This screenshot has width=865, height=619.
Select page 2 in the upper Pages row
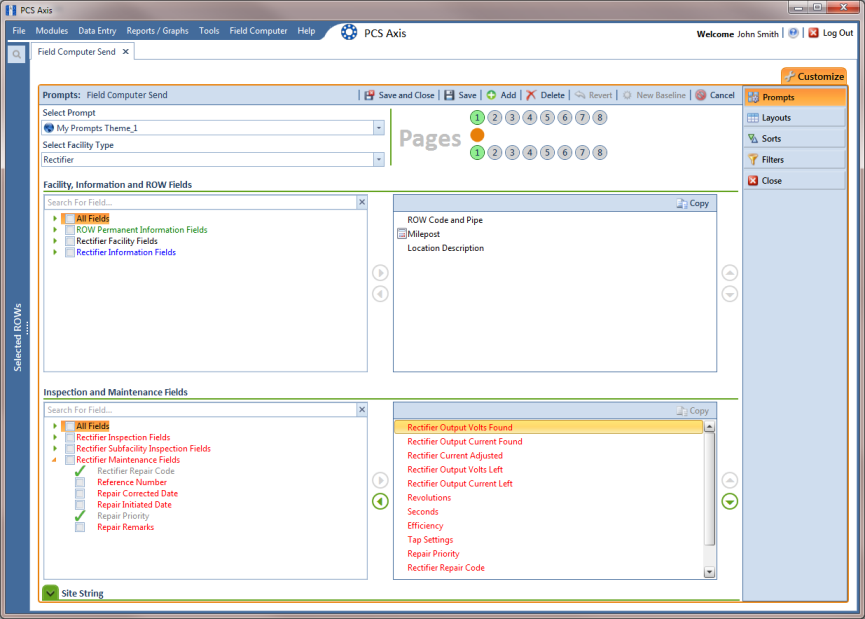(x=495, y=118)
